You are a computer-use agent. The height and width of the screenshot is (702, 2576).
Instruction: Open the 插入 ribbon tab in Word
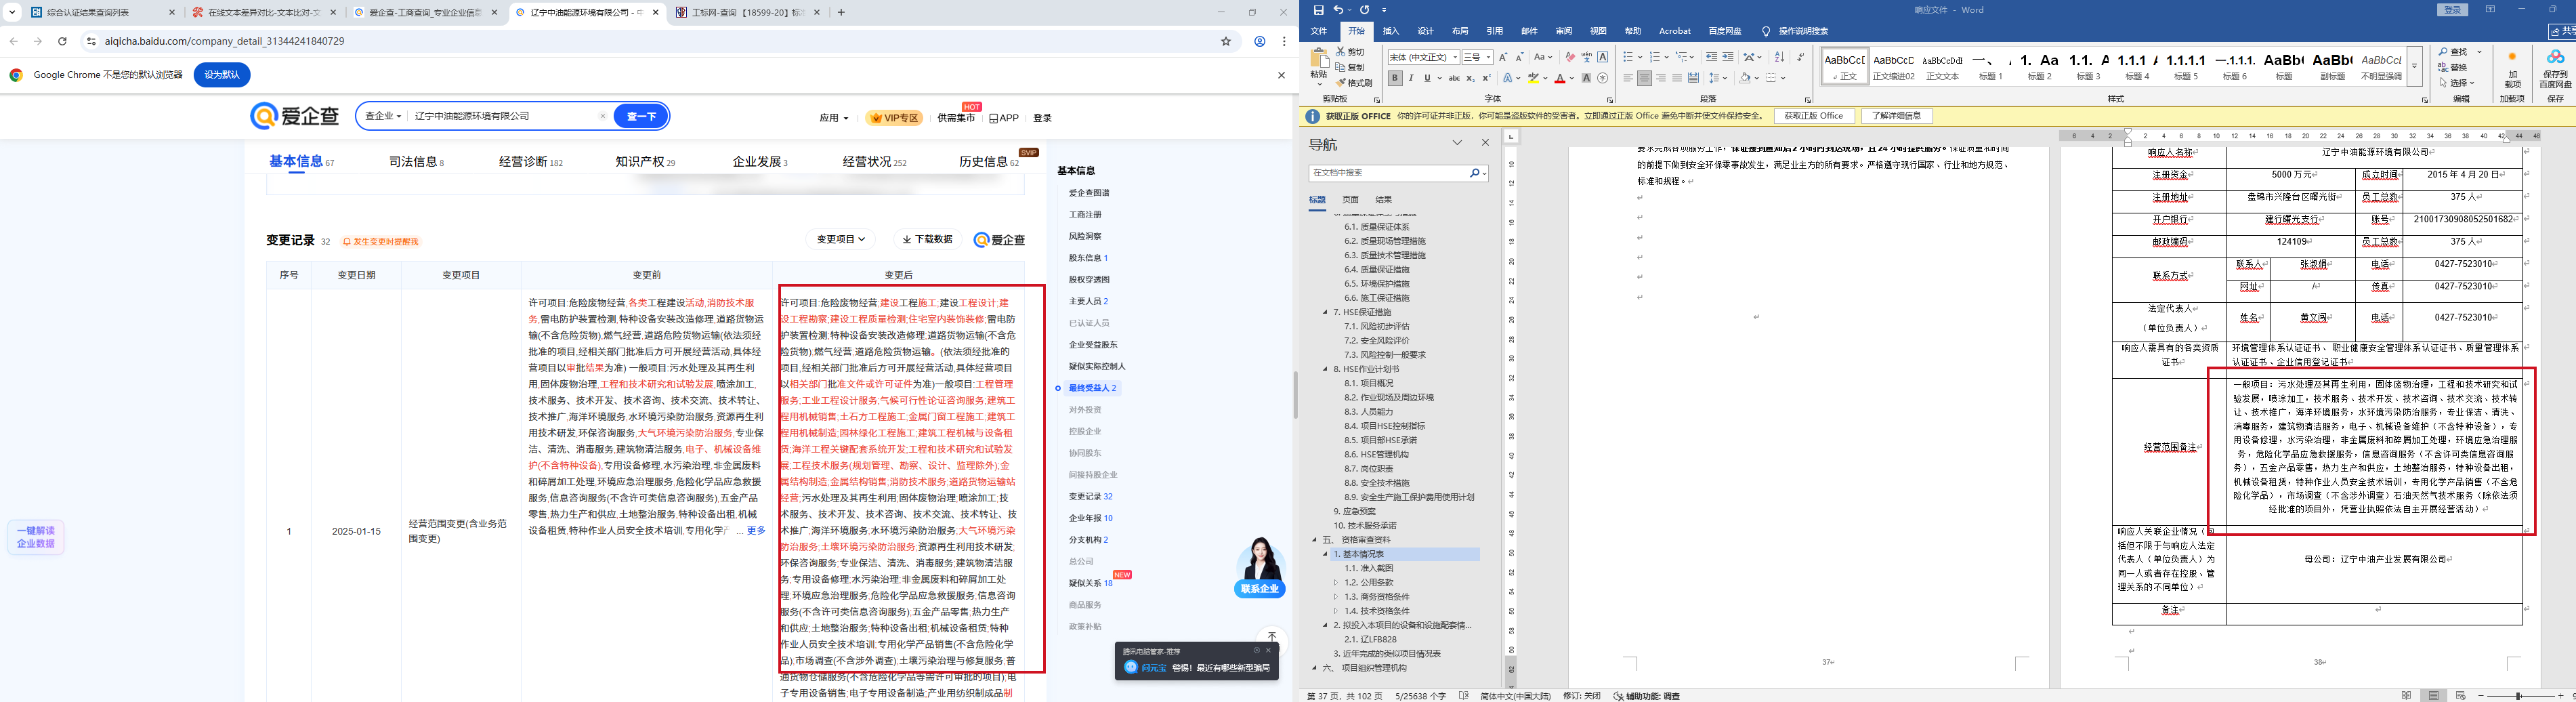click(x=1391, y=31)
